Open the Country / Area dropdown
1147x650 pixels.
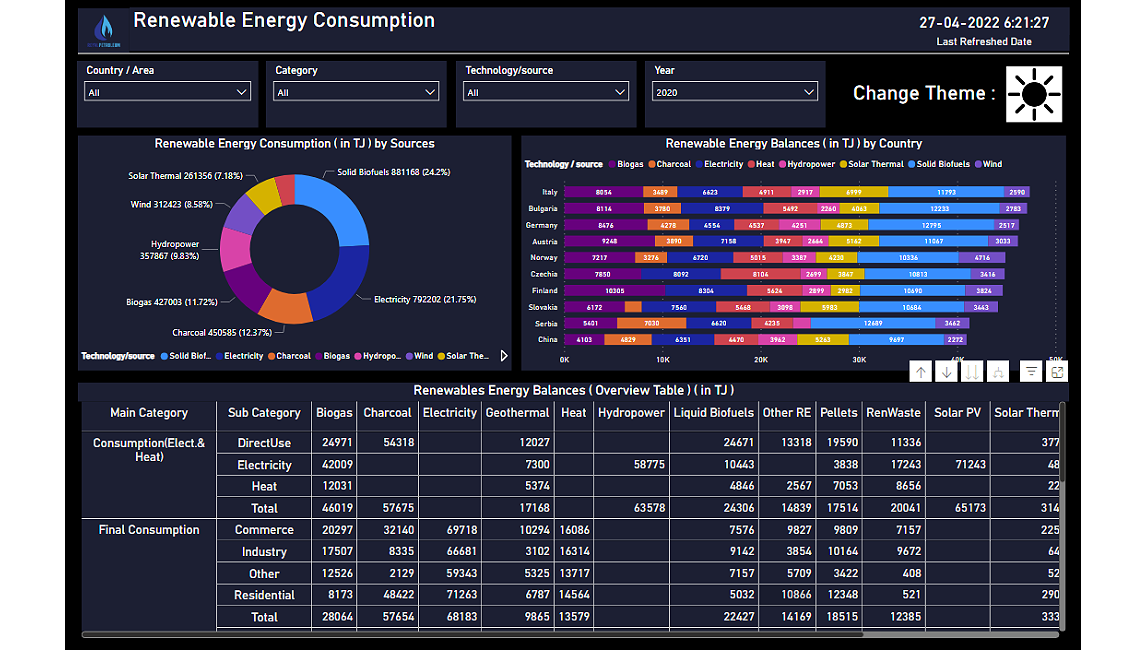tap(167, 92)
